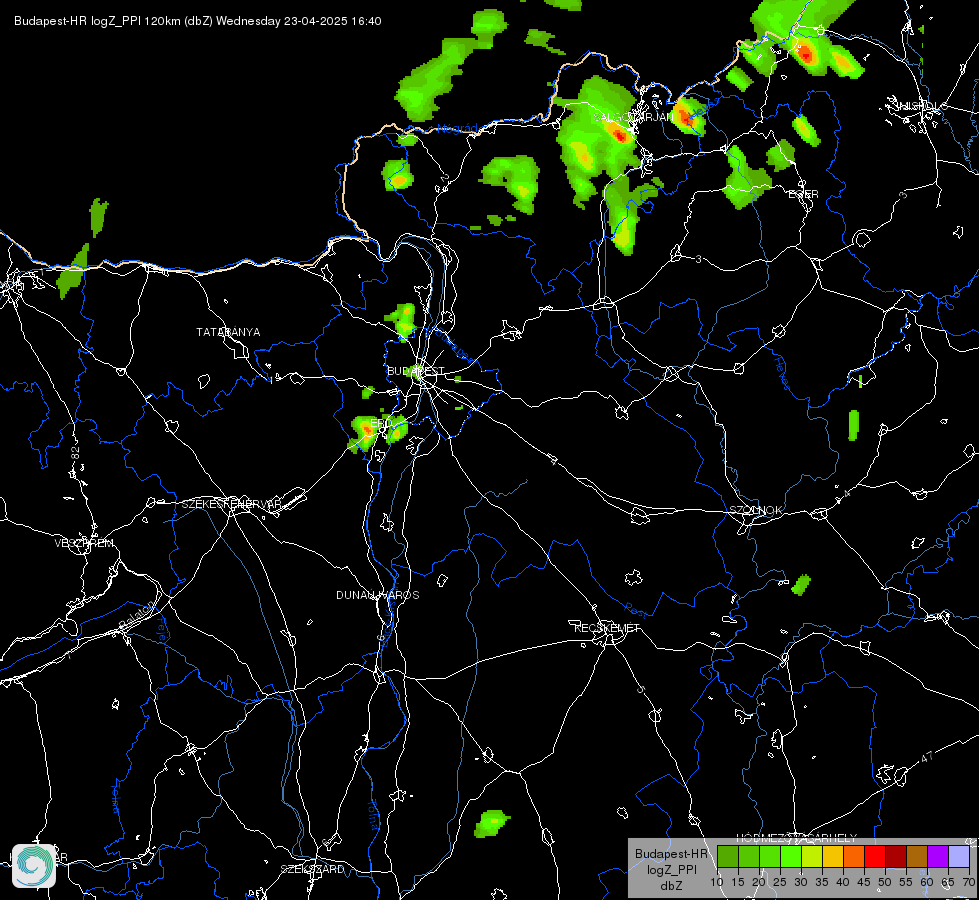This screenshot has width=979, height=900.
Task: Click the 50-55 dBZ dark red legend swatch
Action: coord(896,856)
